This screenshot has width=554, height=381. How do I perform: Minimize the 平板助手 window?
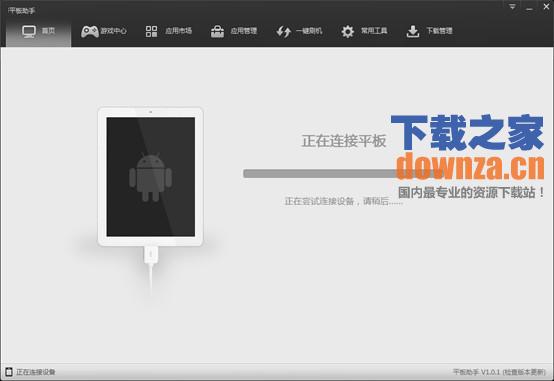(529, 8)
